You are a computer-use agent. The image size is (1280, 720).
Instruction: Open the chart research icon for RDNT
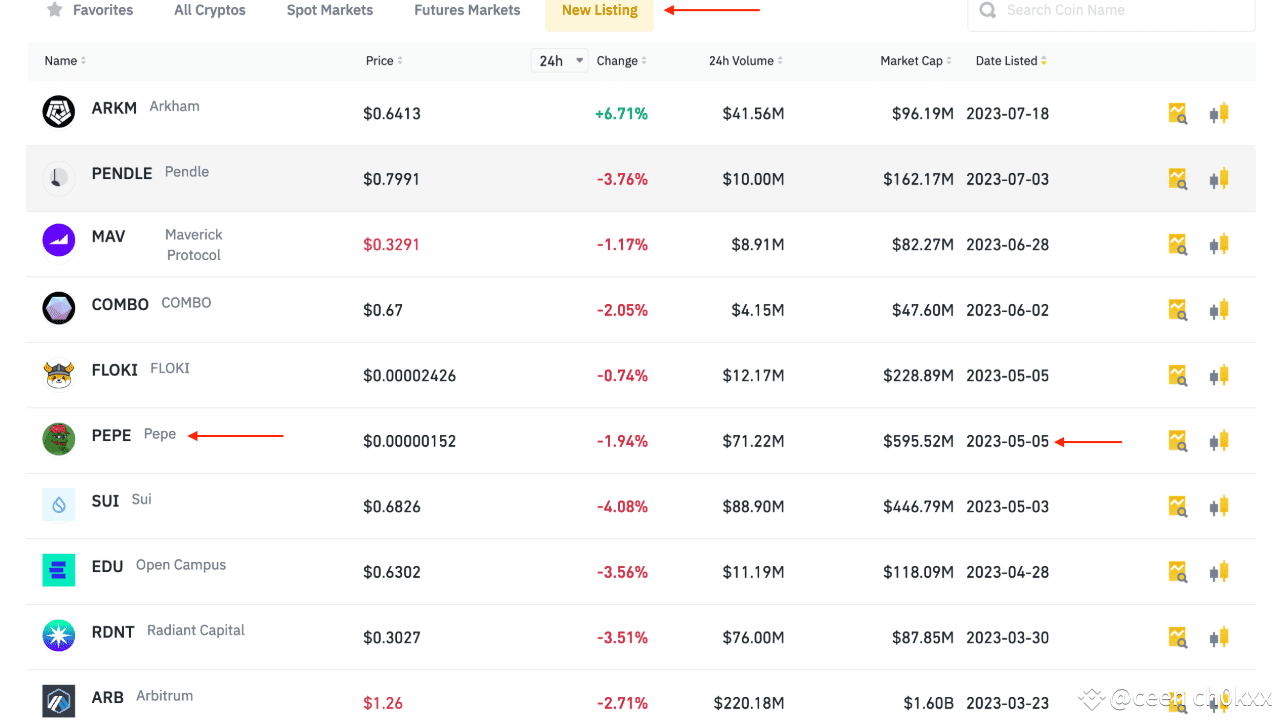coord(1177,637)
